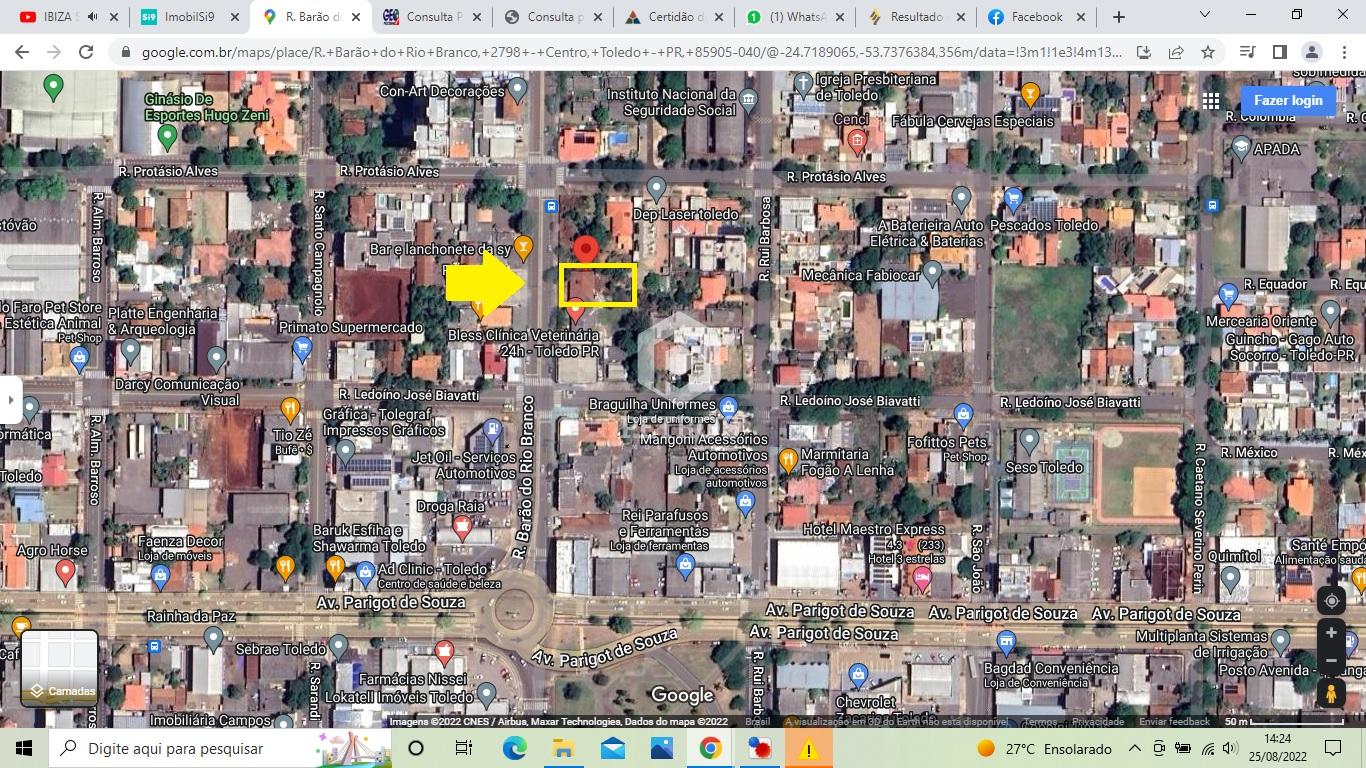Select the Mecânica Fabiocar marker
The image size is (1366, 768).
[933, 271]
